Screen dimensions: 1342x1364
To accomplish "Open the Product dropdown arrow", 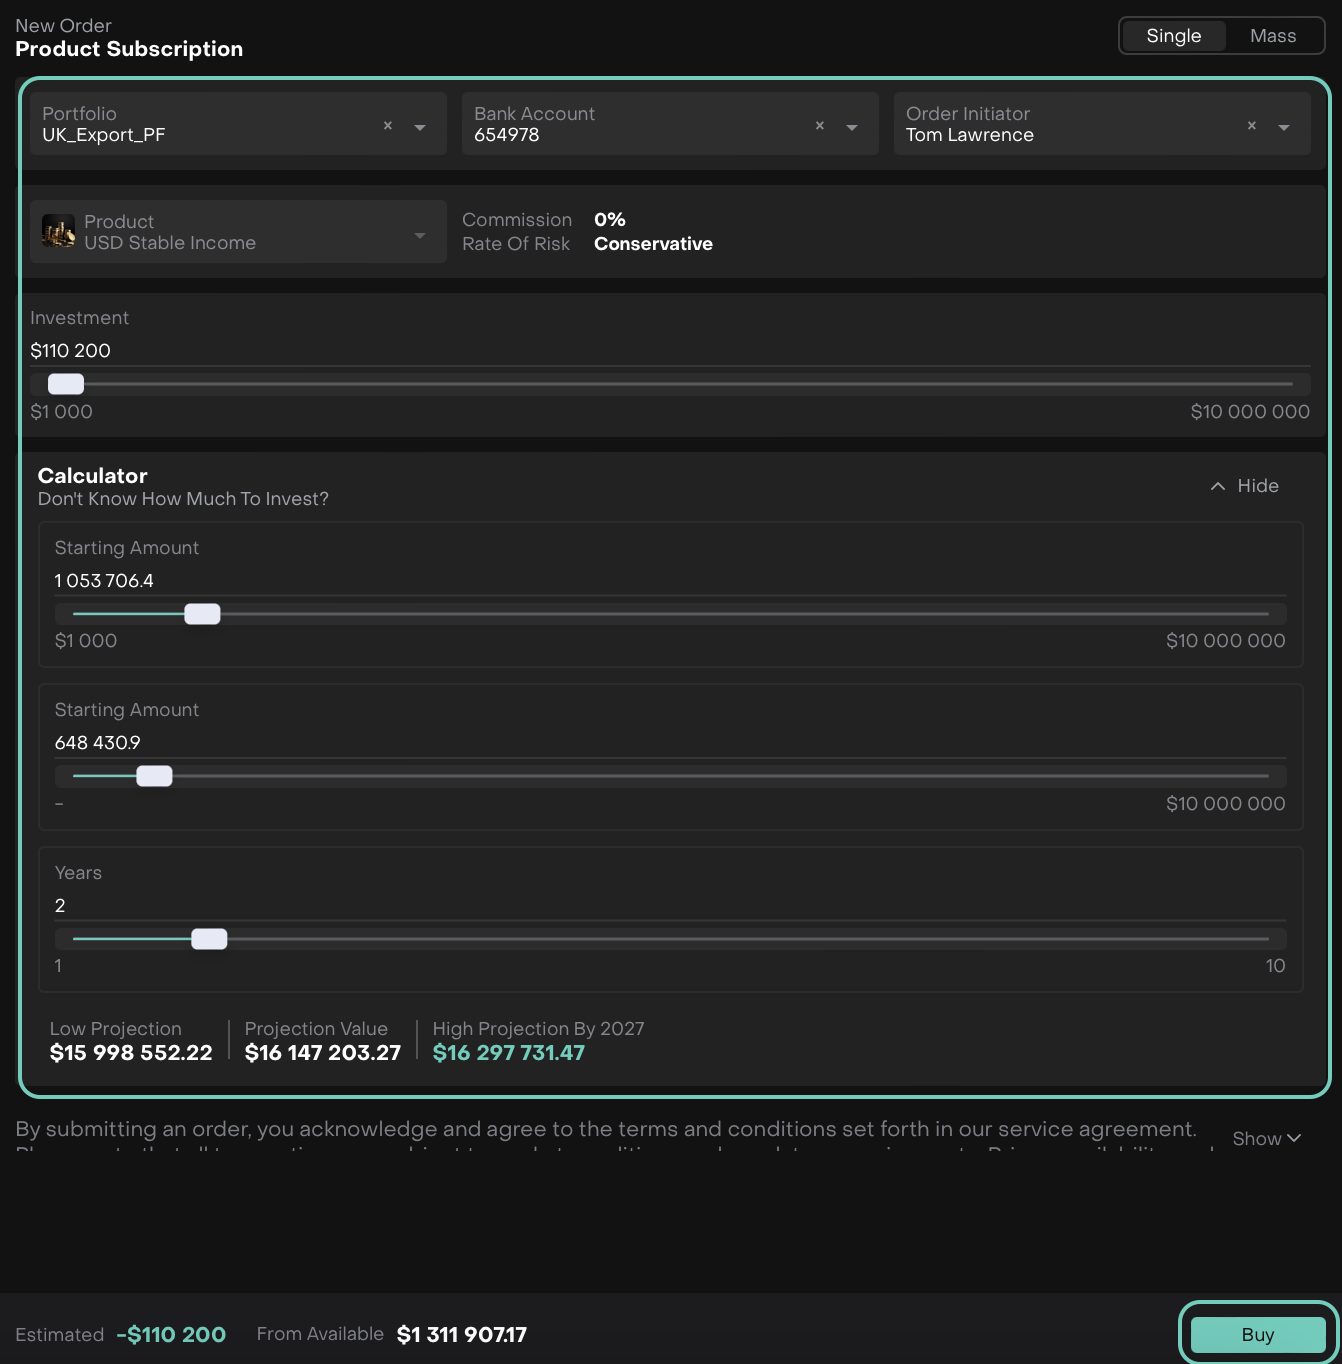I will pyautogui.click(x=420, y=235).
